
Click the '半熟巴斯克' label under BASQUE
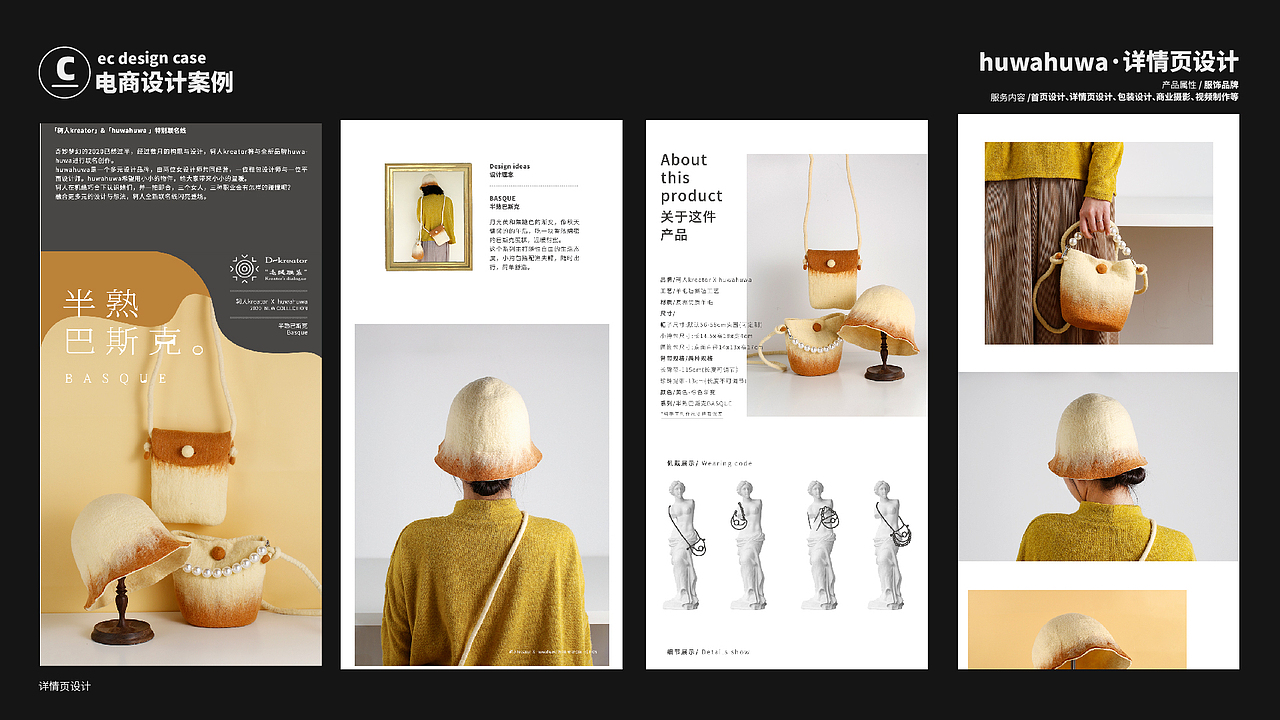click(x=503, y=206)
